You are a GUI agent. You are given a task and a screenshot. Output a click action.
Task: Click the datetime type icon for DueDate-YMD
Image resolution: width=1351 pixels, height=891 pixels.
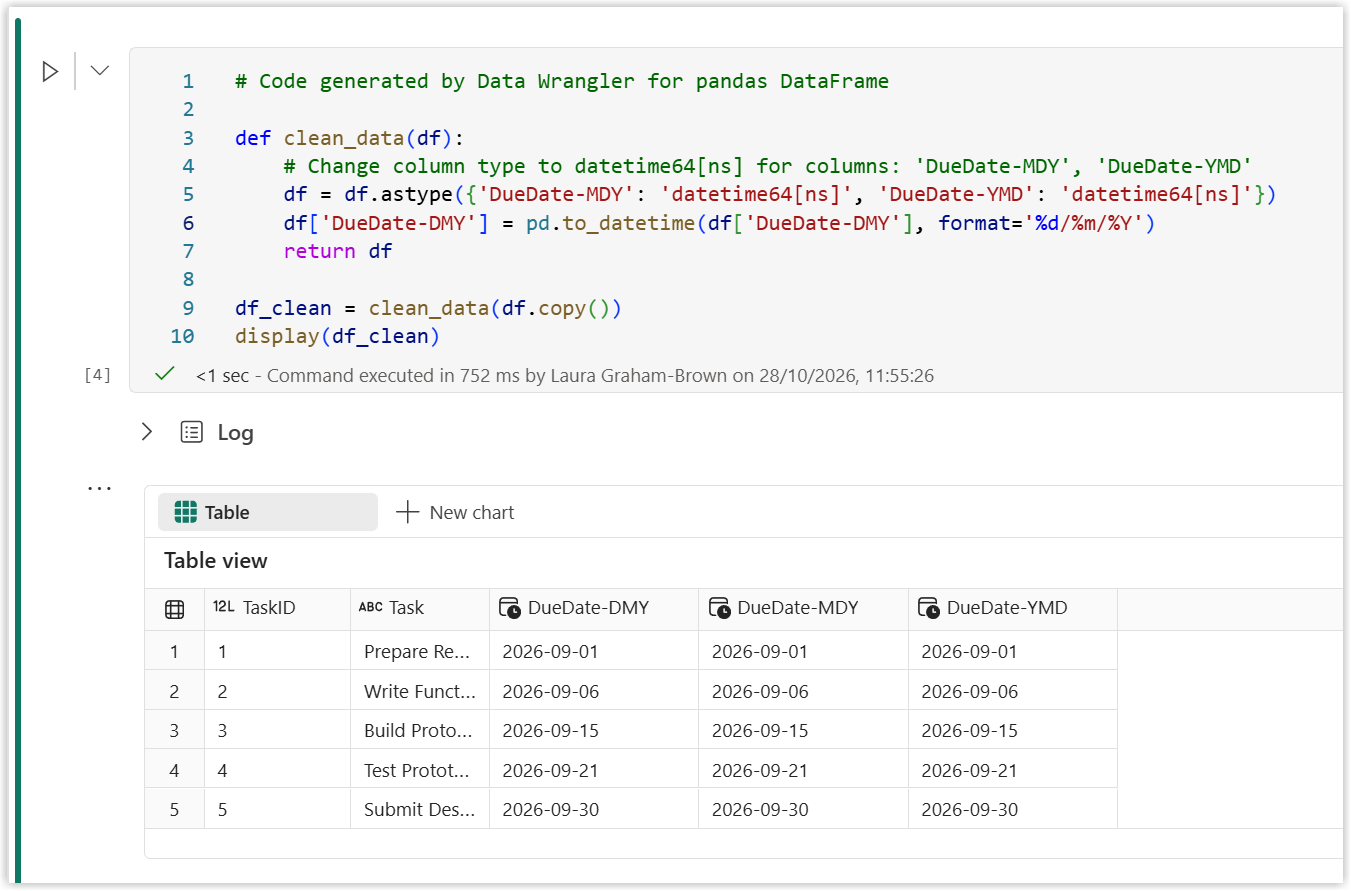pos(929,608)
